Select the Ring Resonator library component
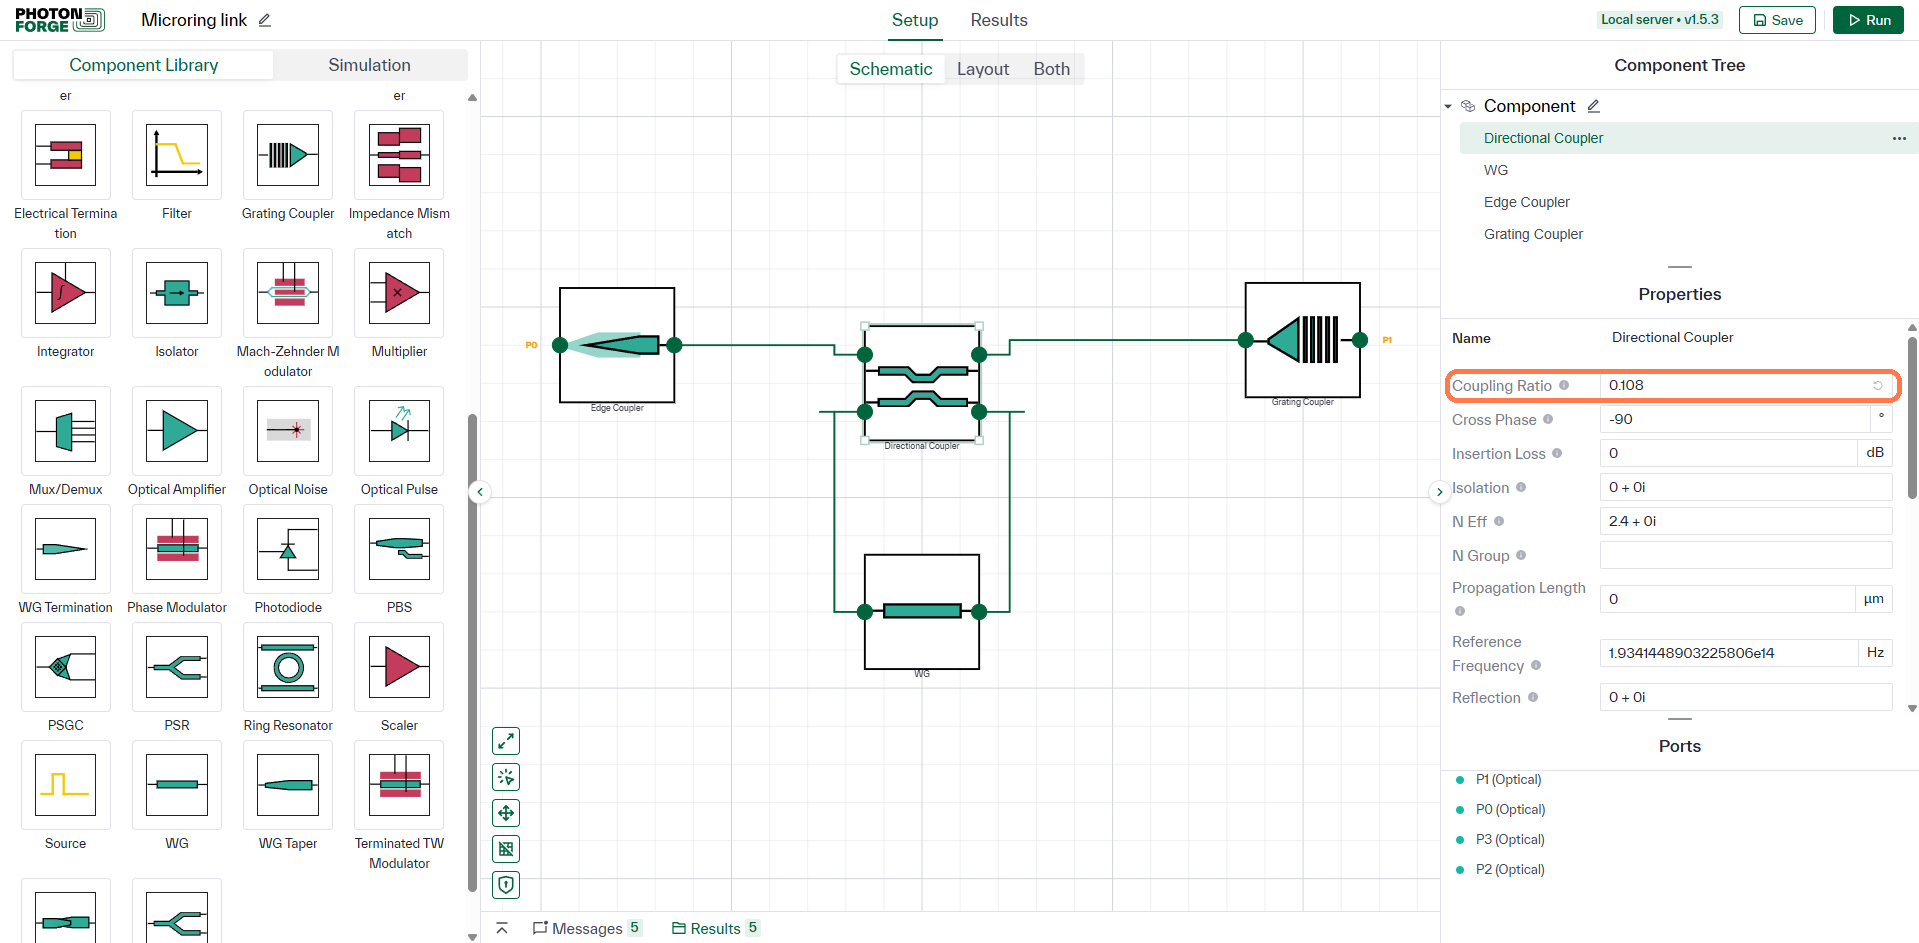Screen dimensions: 1919x943 pyautogui.click(x=288, y=667)
